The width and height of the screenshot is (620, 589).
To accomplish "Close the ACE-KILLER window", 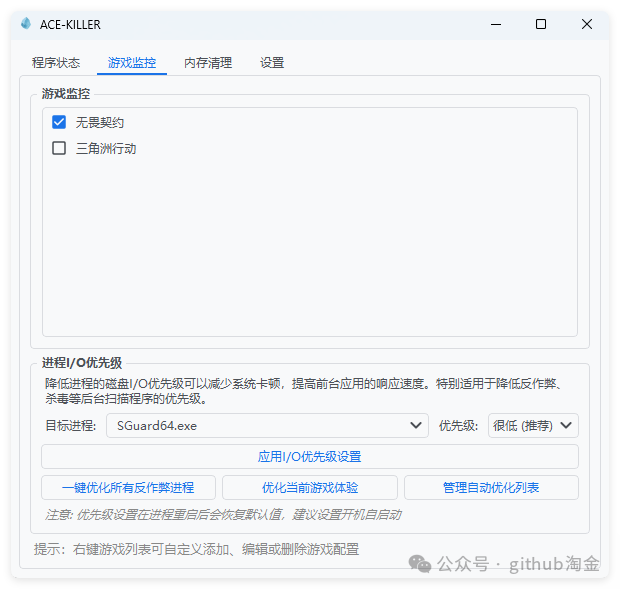I will pos(587,25).
